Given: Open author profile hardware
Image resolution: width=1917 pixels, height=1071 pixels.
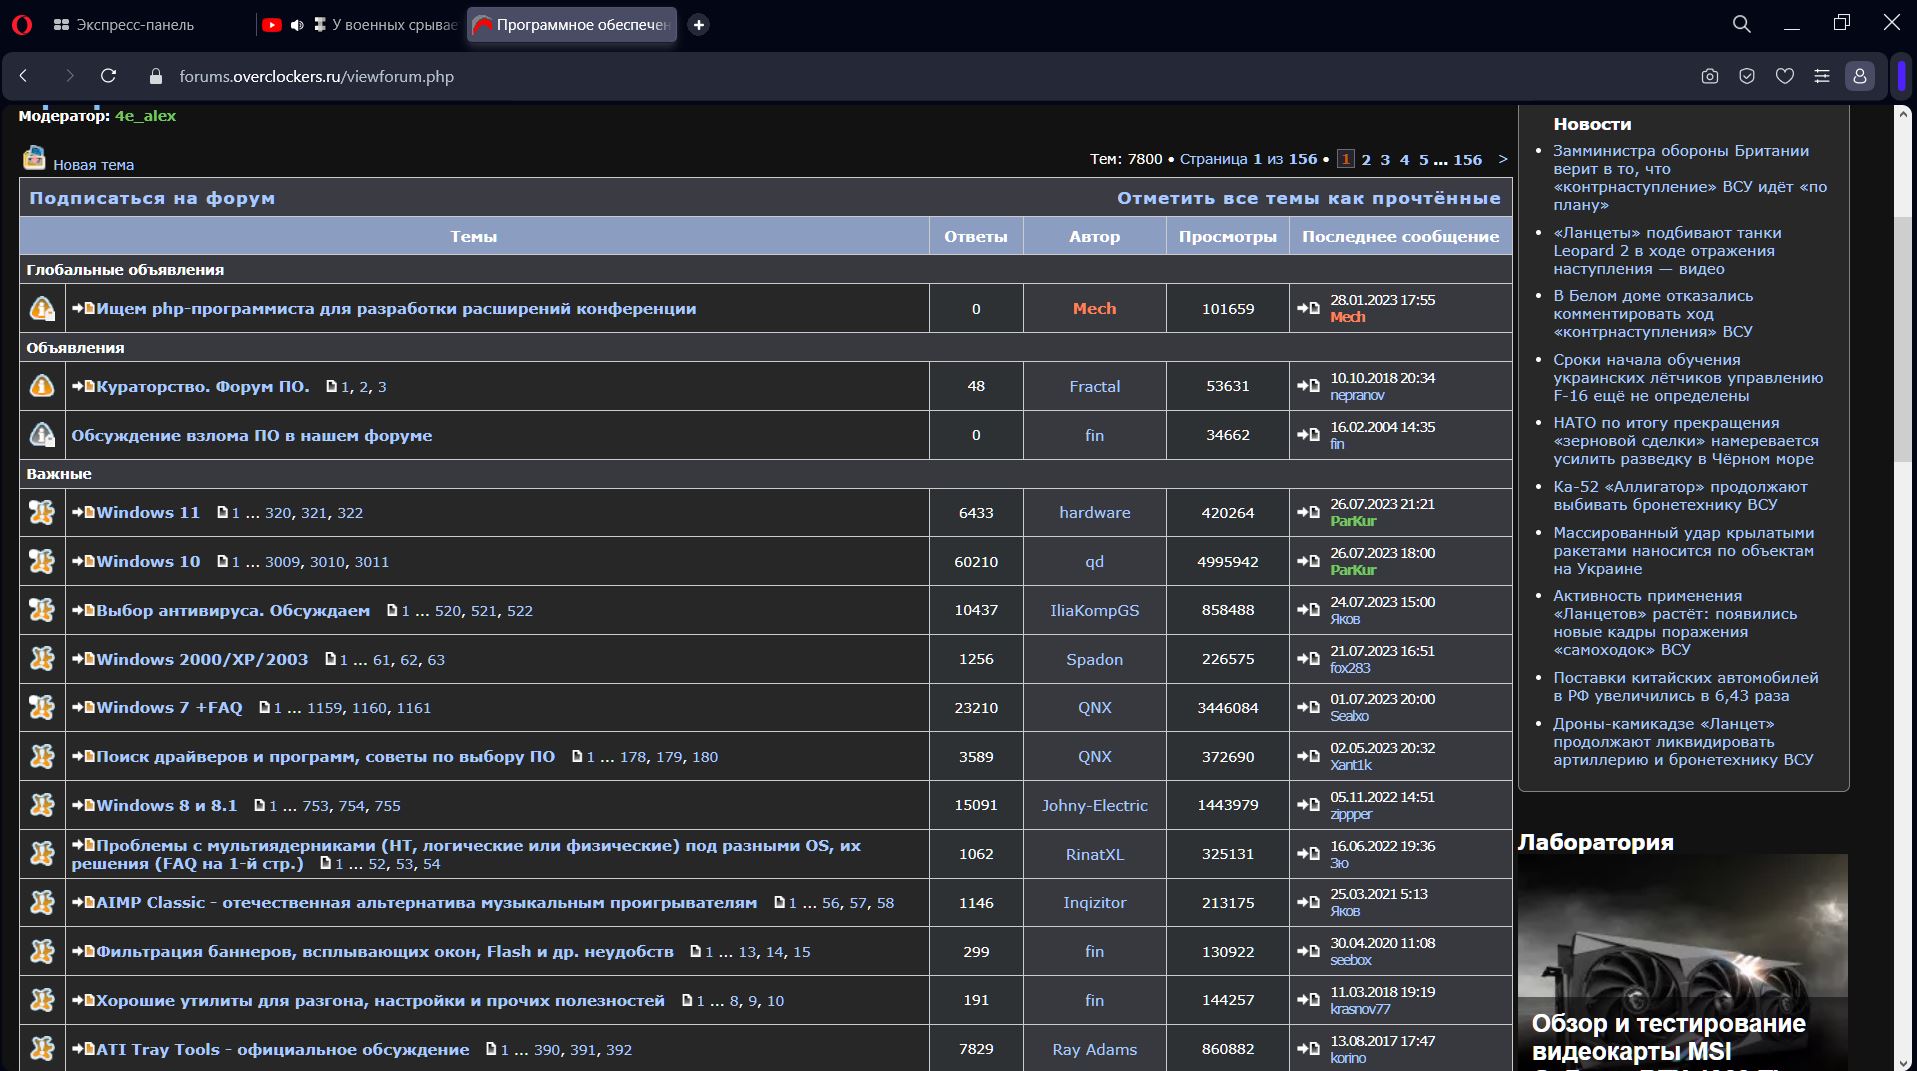Looking at the screenshot, I should (1095, 513).
